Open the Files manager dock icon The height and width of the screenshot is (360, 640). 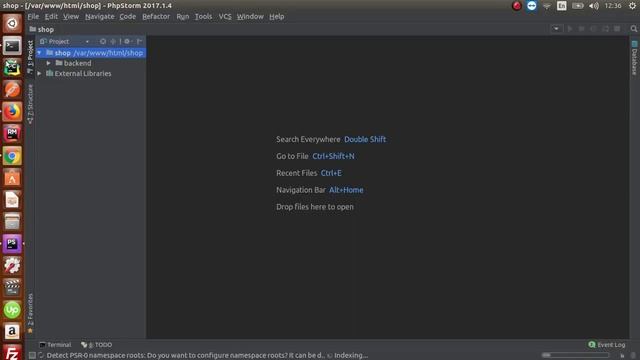pyautogui.click(x=12, y=222)
